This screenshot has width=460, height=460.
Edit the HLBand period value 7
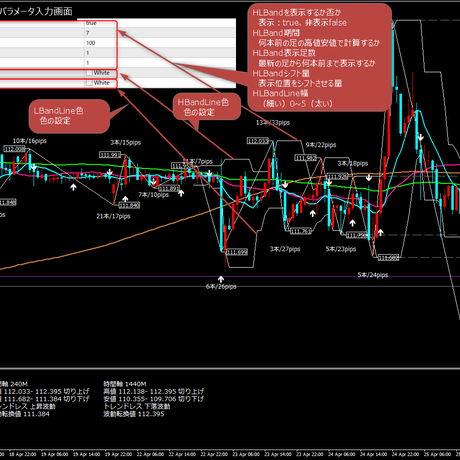88,33
